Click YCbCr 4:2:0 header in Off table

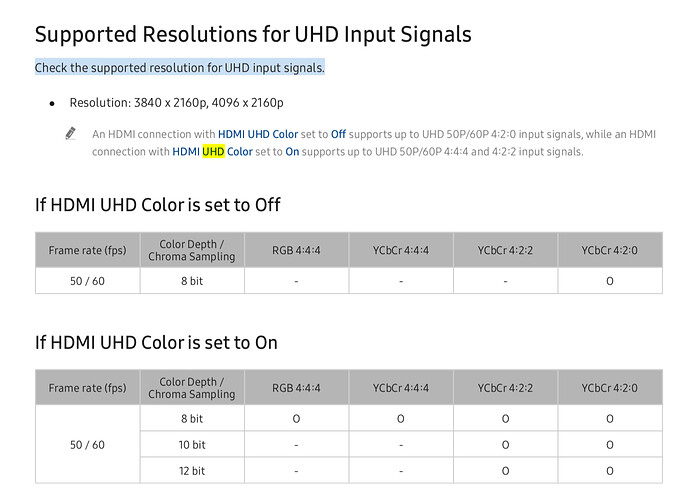tap(609, 250)
